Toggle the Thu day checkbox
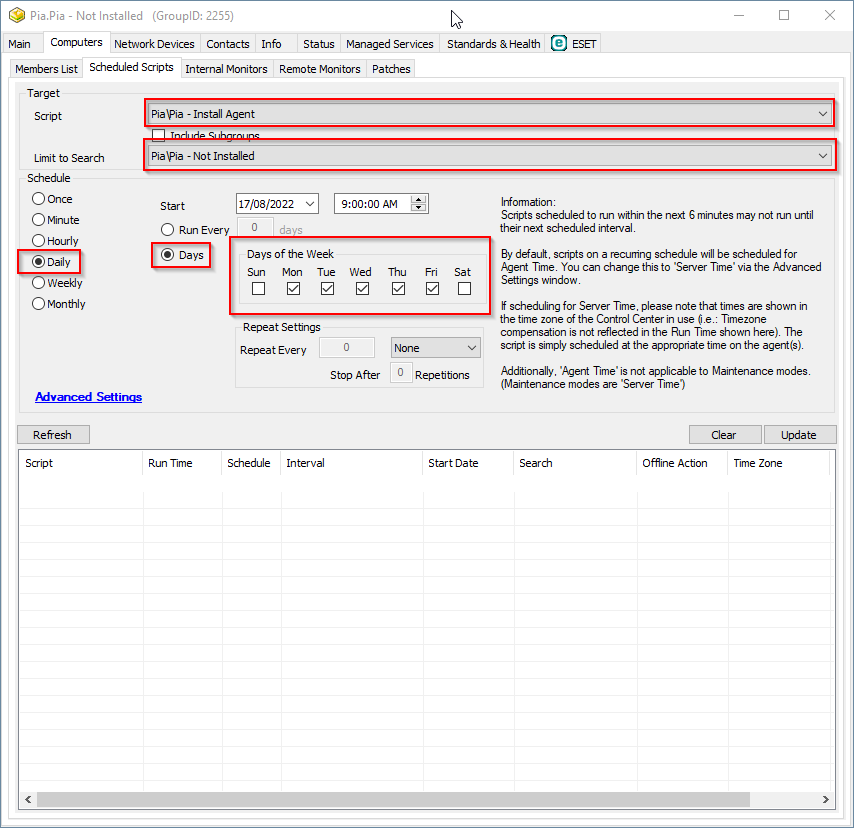 click(x=398, y=288)
